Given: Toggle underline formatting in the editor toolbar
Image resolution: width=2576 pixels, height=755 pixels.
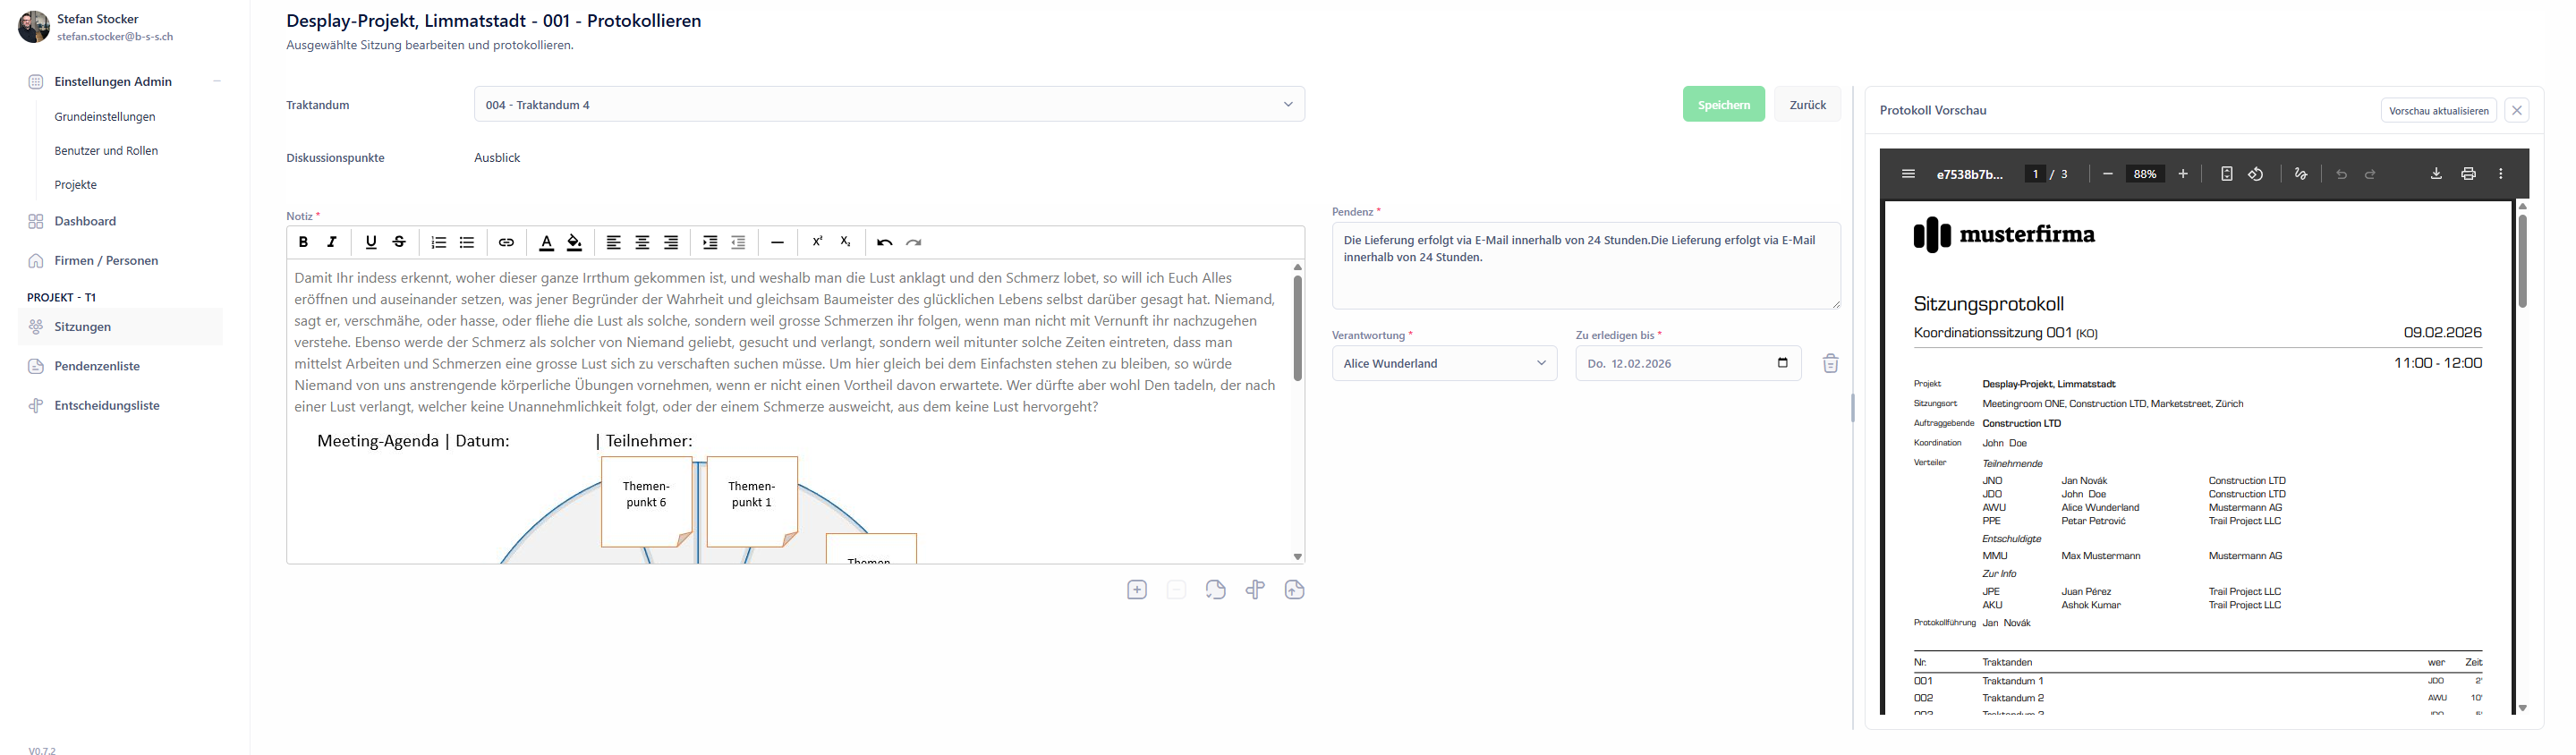Looking at the screenshot, I should click(371, 242).
